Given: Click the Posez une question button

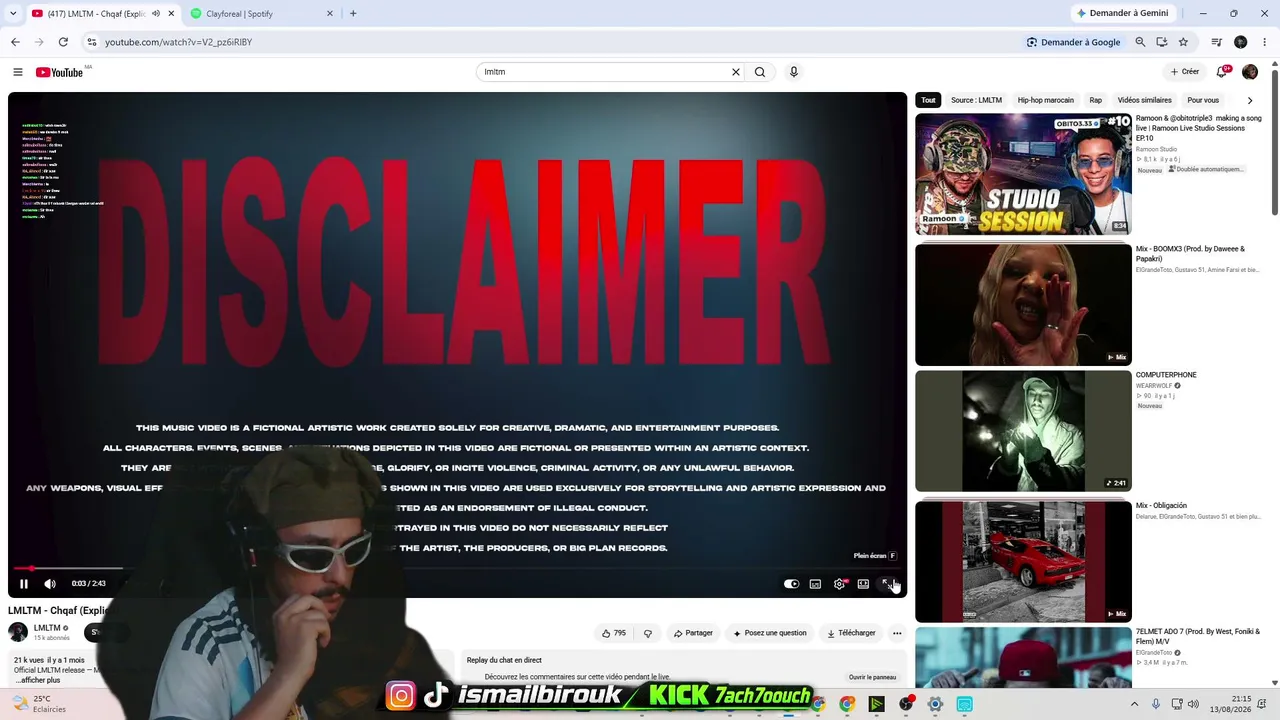Looking at the screenshot, I should coord(769,633).
